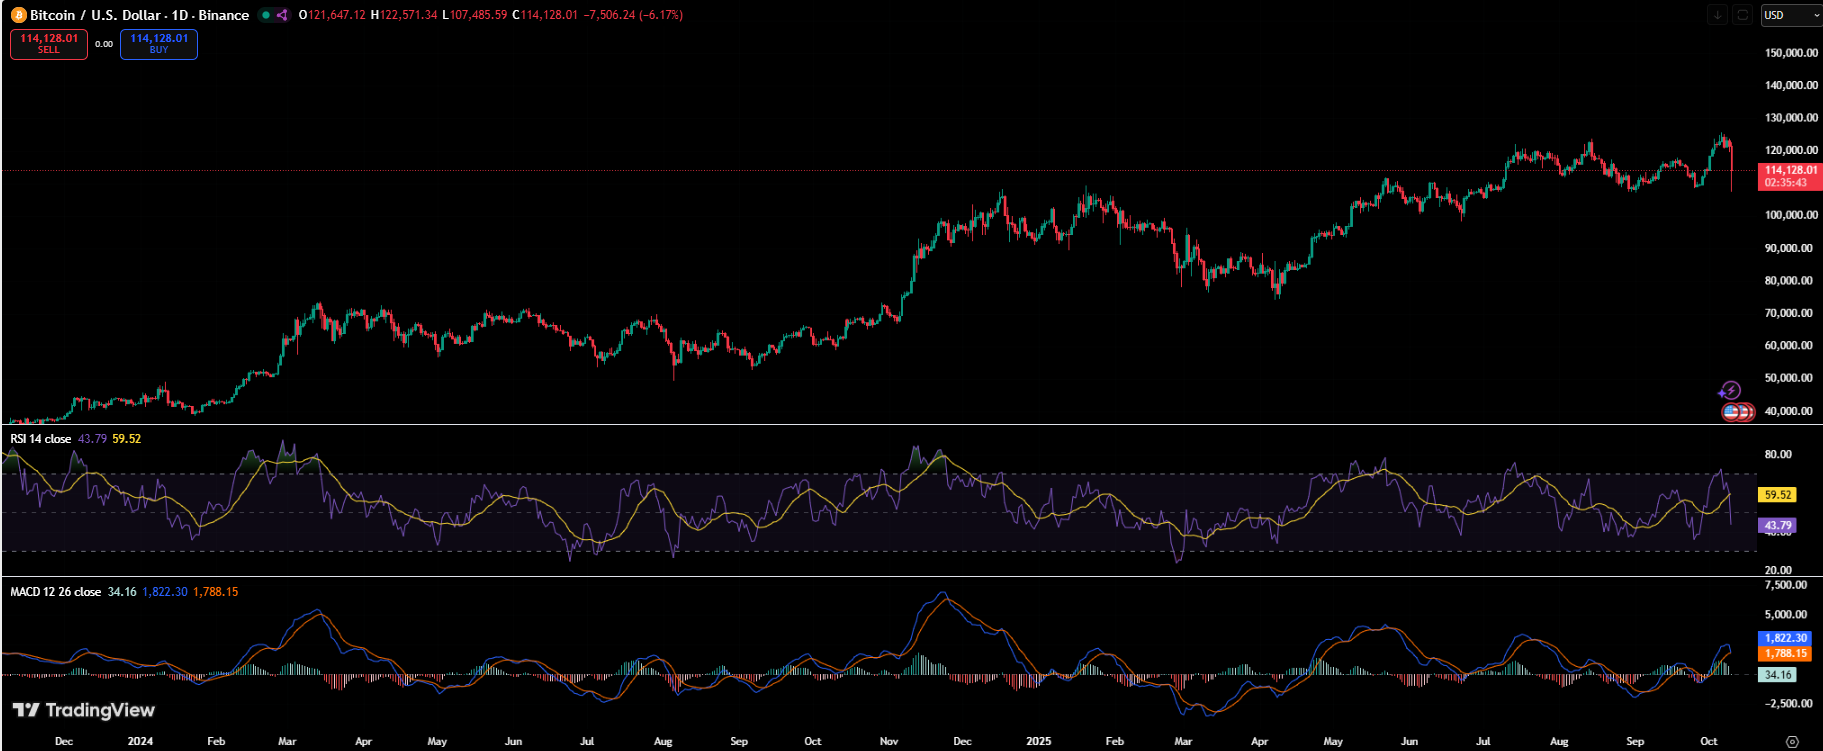Click the purple lightning bolt icon on chart
Screen dimensions: 1823x751
pos(1730,391)
